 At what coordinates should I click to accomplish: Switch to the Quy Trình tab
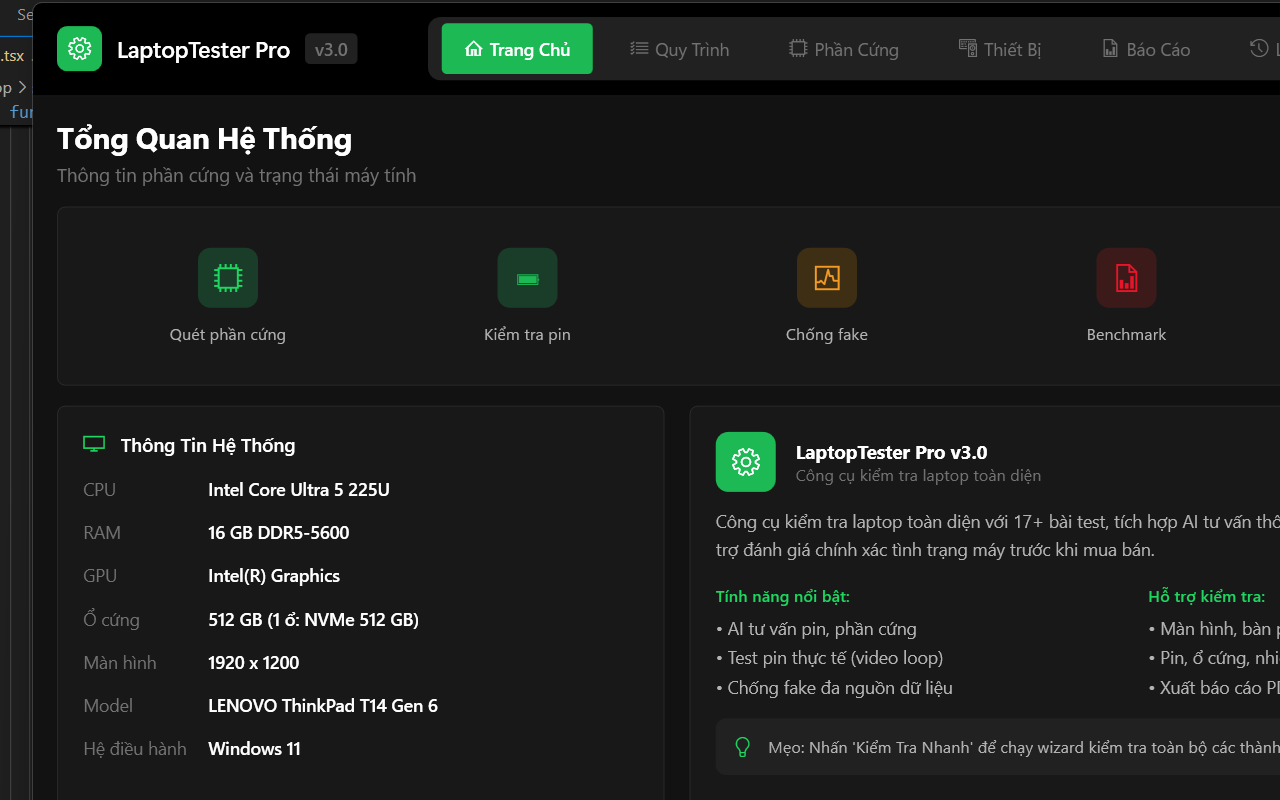679,49
